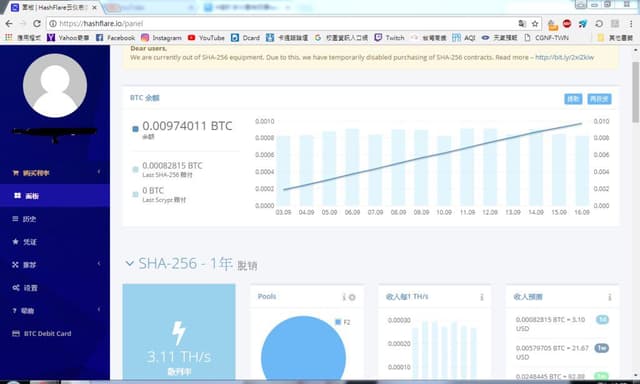
Task: Toggle the Last SHA-256 payout legend square
Action: pyautogui.click(x=136, y=170)
